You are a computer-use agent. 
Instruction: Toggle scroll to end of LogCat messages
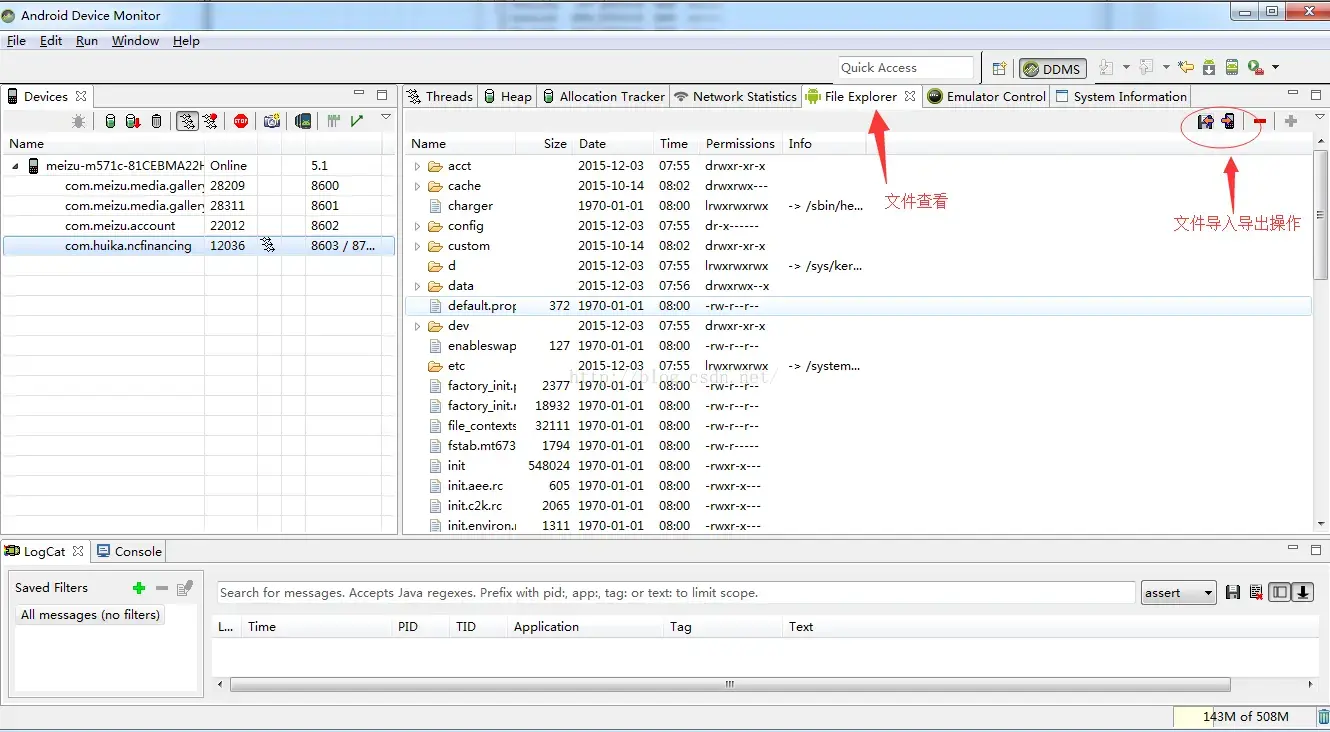click(x=1302, y=592)
